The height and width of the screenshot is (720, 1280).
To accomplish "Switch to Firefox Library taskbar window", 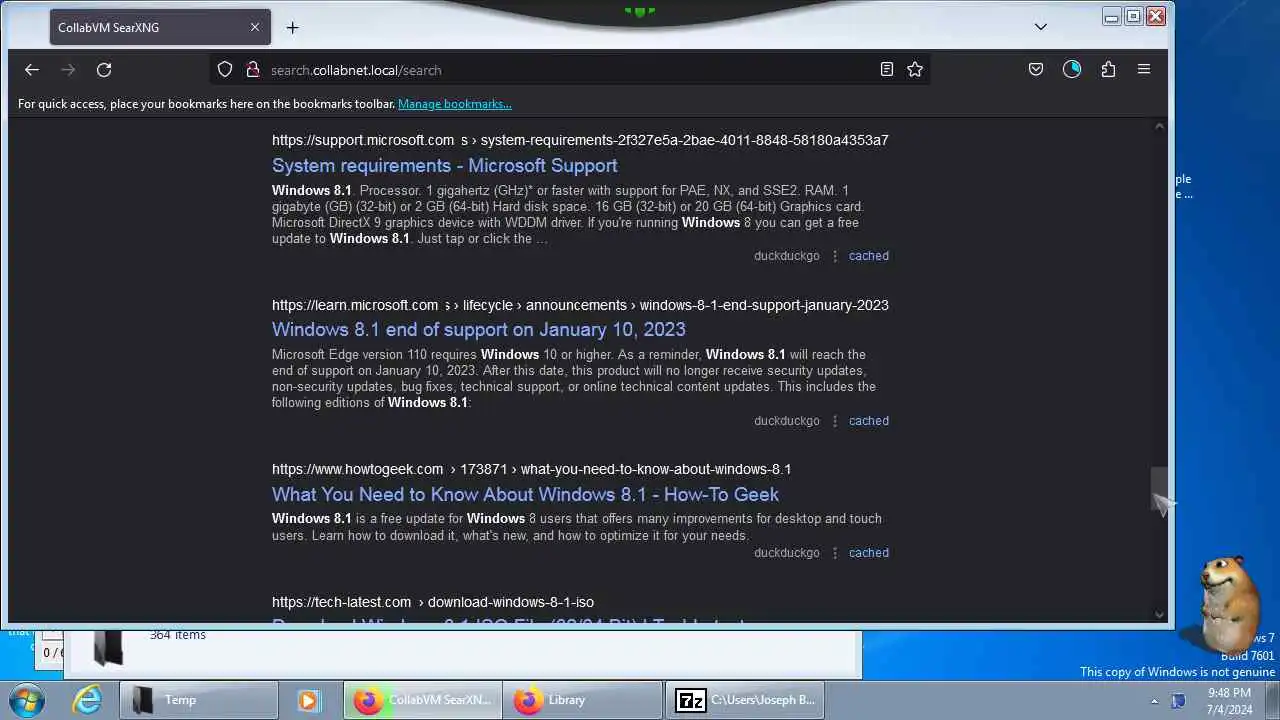I will (x=583, y=700).
